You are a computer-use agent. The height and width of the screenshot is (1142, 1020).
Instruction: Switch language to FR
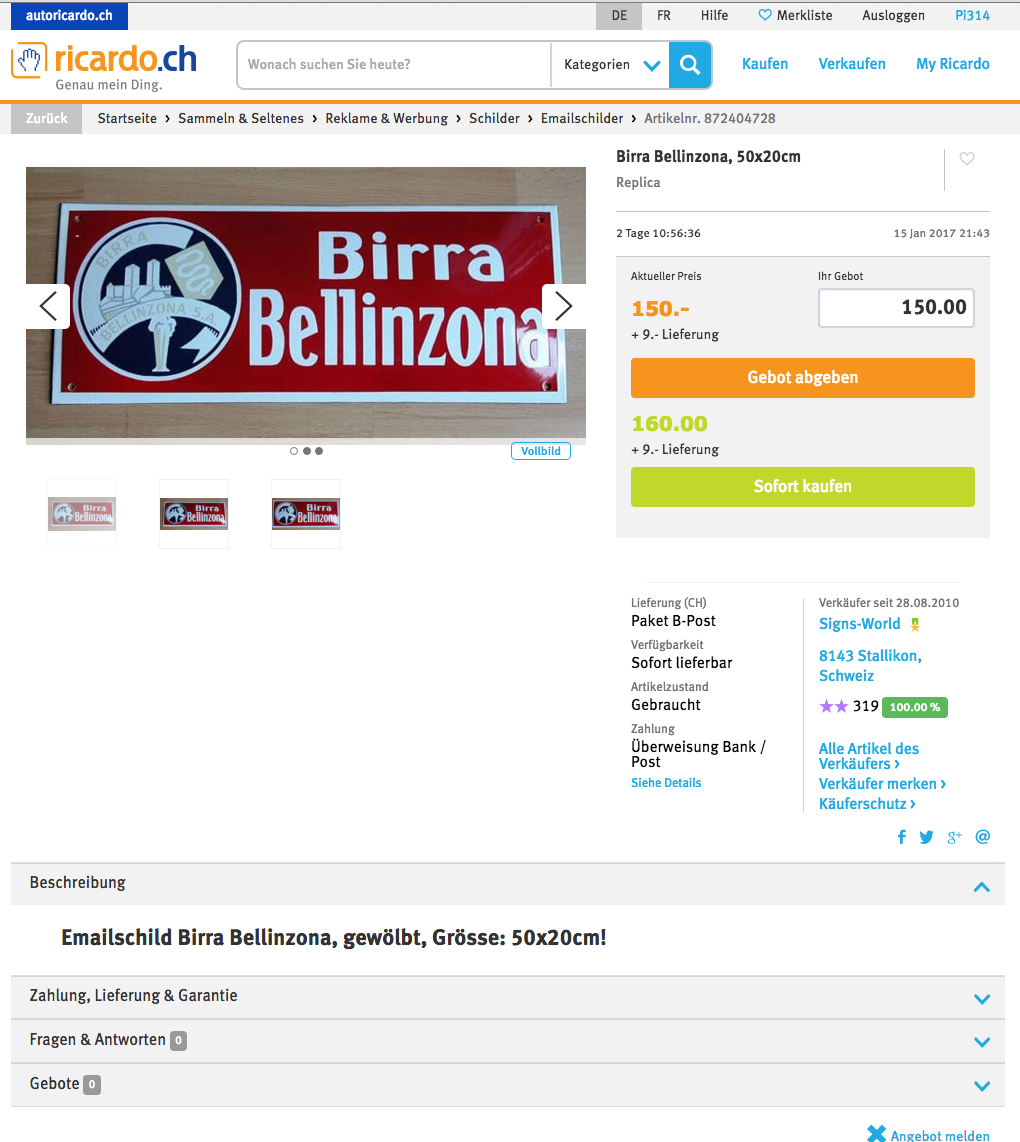(663, 15)
